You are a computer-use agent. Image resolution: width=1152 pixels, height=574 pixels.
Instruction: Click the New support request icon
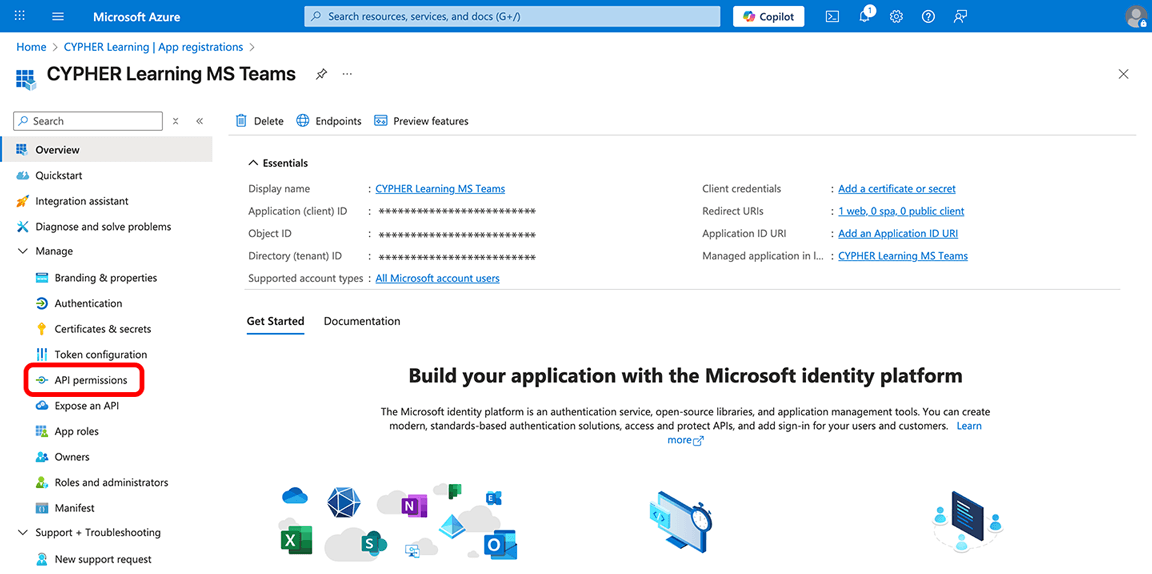(42, 559)
